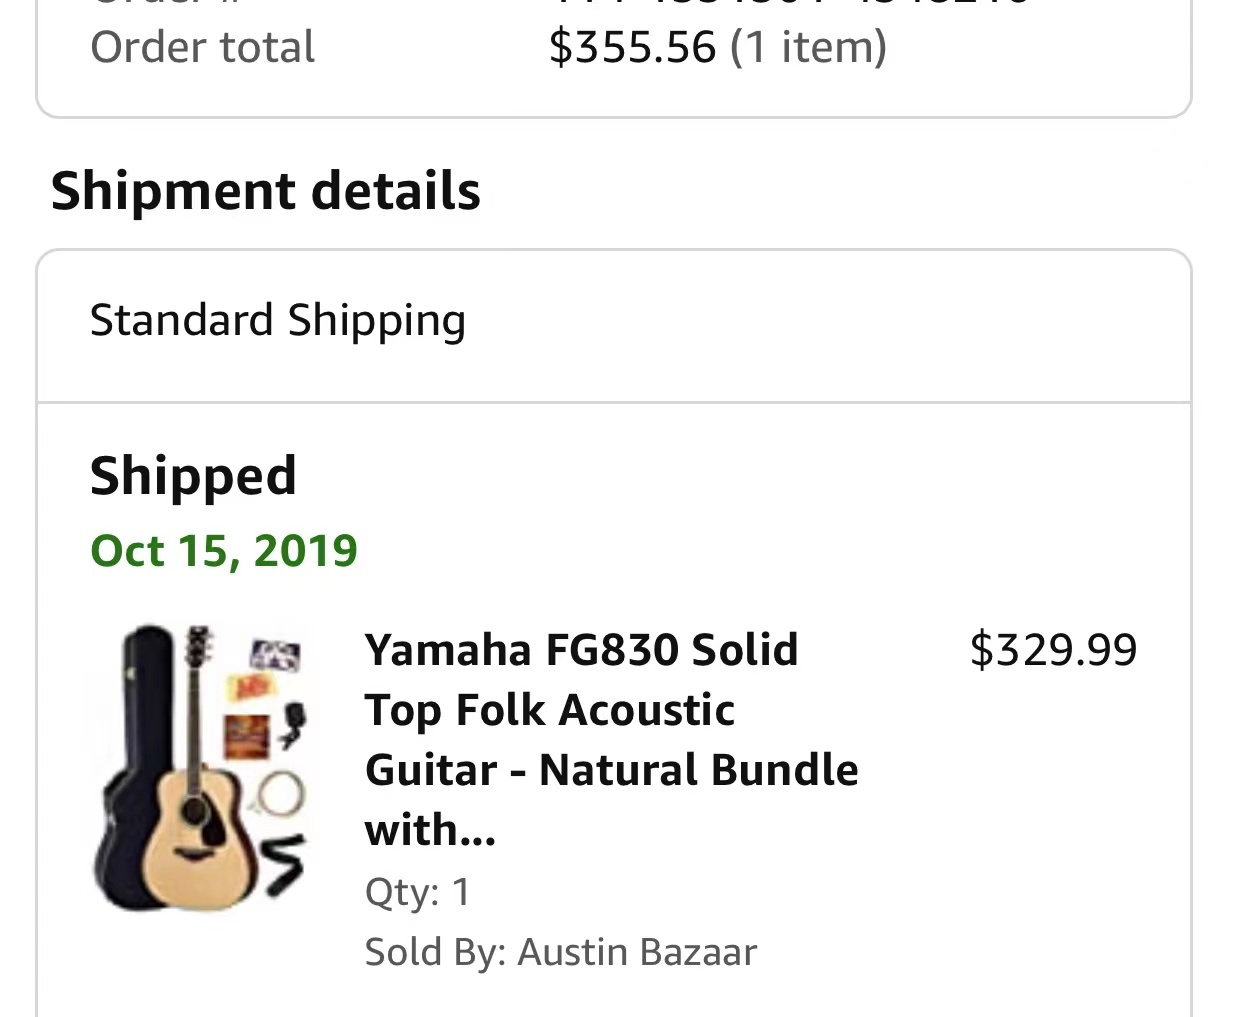Tap the orange instruction book in product image
The height and width of the screenshot is (1017, 1235).
click(x=246, y=737)
